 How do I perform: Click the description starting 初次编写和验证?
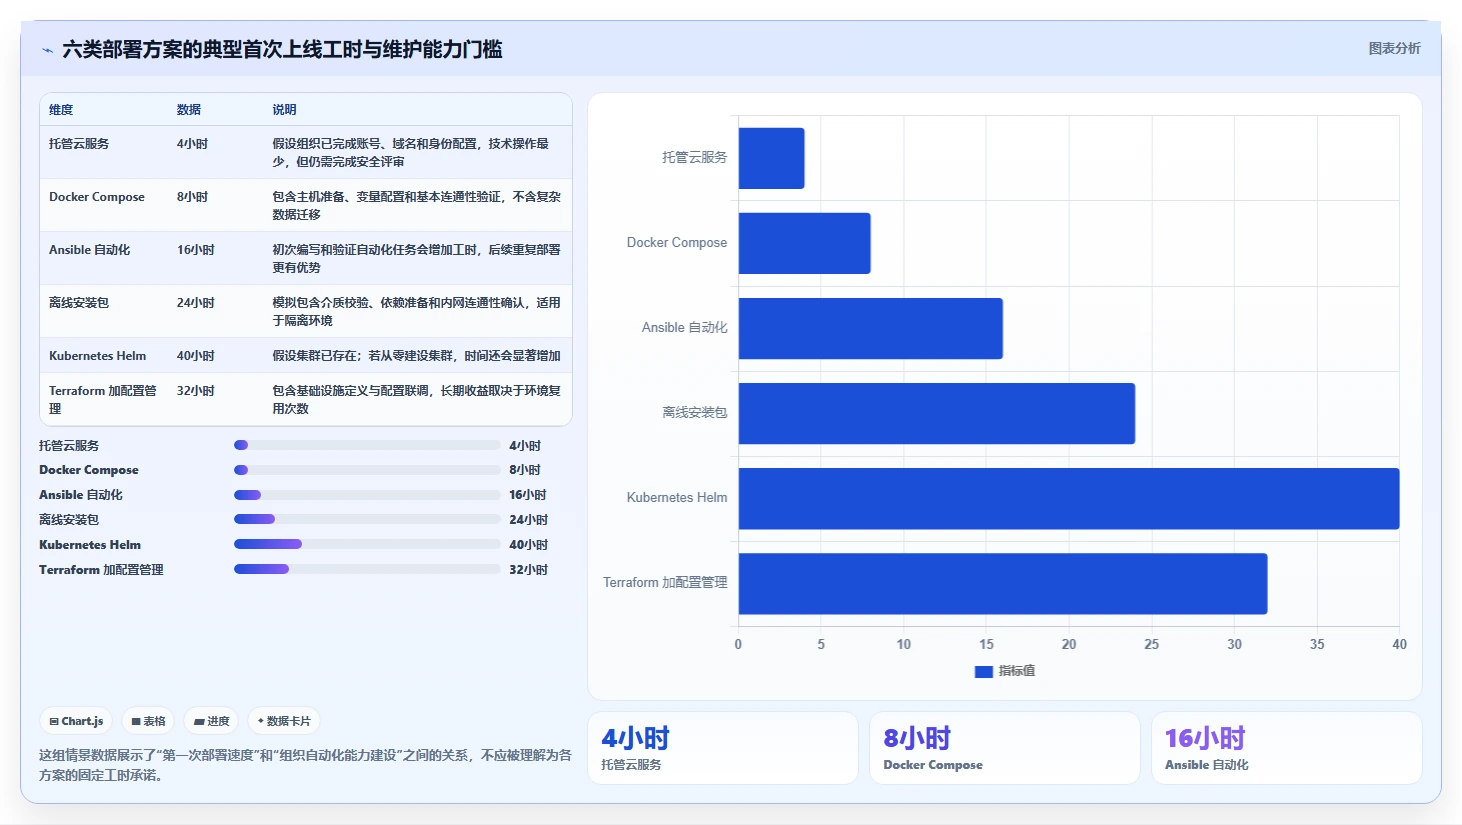417,259
